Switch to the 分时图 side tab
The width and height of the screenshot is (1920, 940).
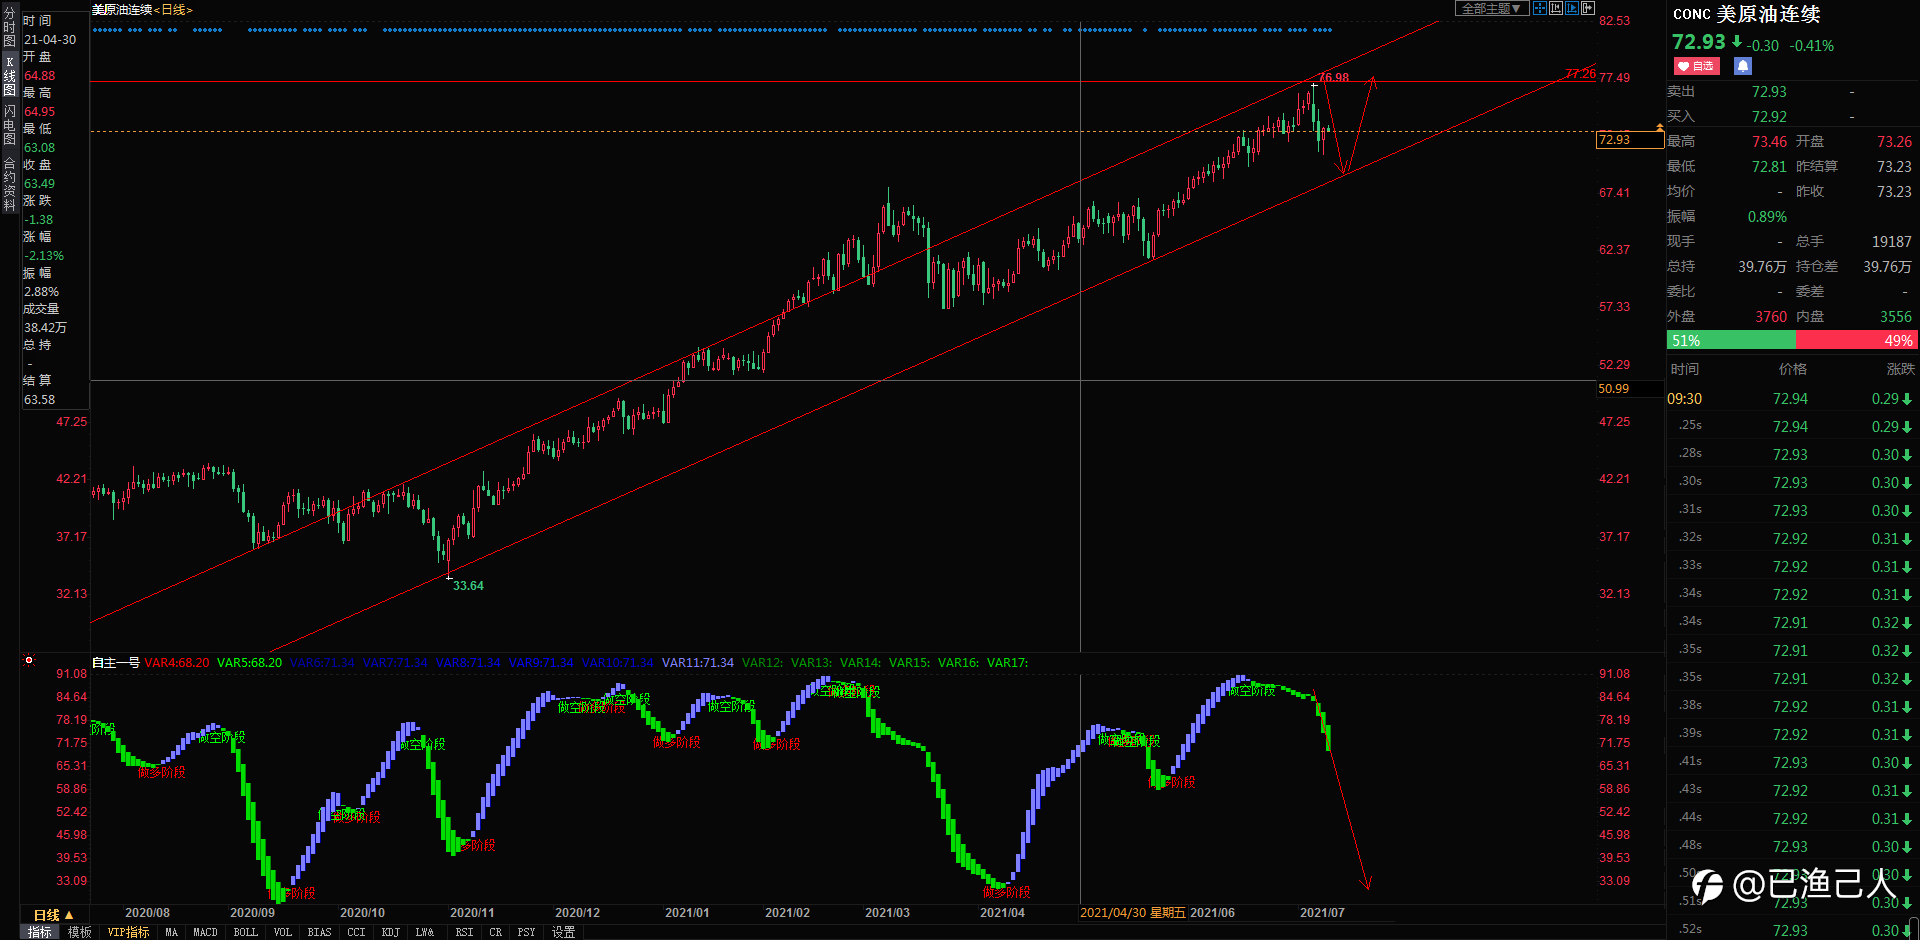pos(9,27)
